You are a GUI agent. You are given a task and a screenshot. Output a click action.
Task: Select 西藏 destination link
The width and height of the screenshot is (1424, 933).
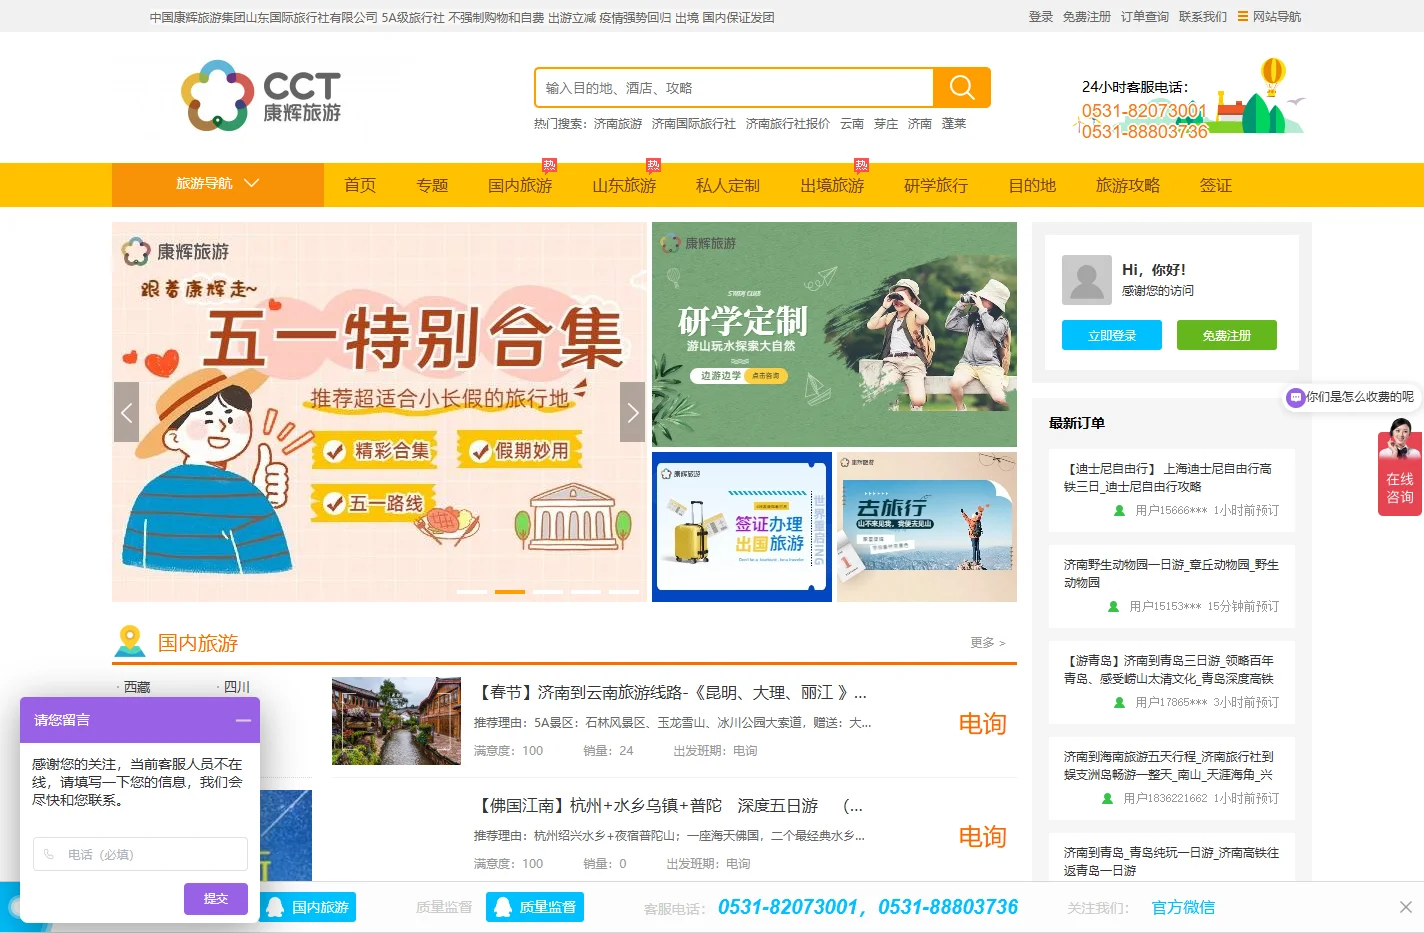click(x=137, y=687)
